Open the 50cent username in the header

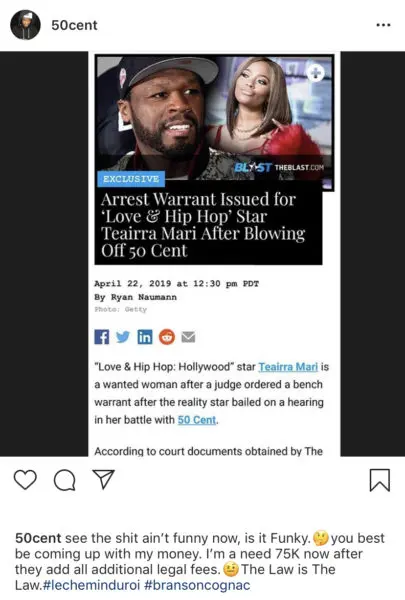point(74,25)
